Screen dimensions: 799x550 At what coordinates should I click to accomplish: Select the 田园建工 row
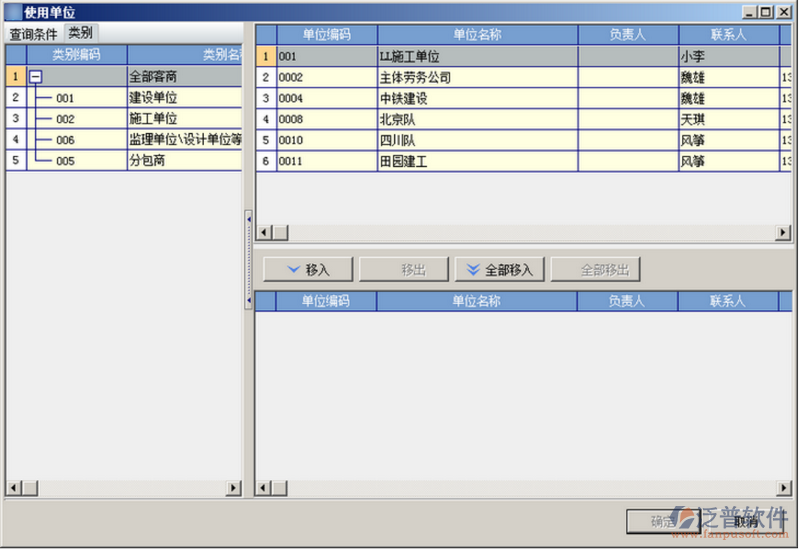(x=524, y=161)
